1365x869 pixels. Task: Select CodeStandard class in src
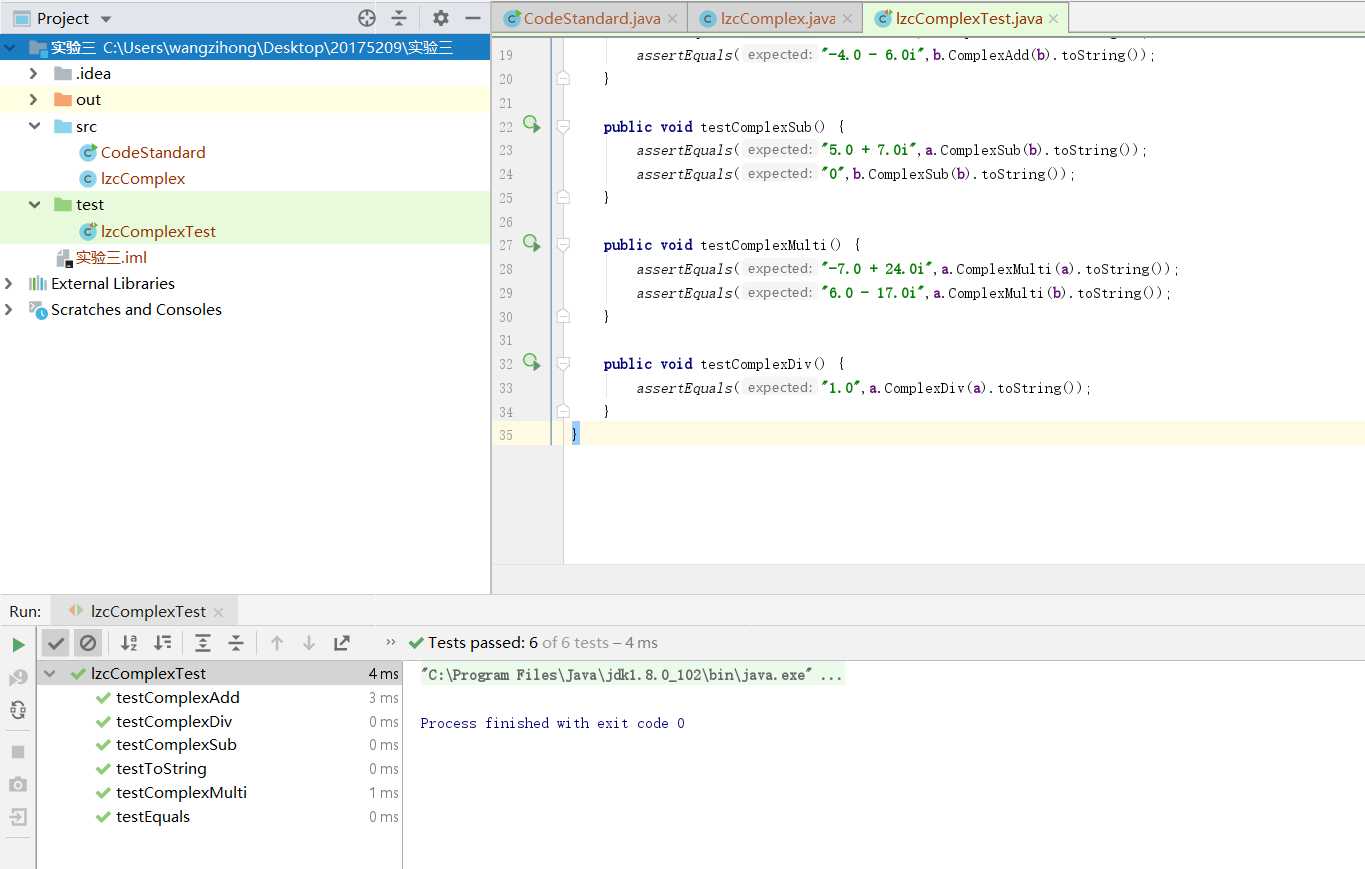[153, 152]
